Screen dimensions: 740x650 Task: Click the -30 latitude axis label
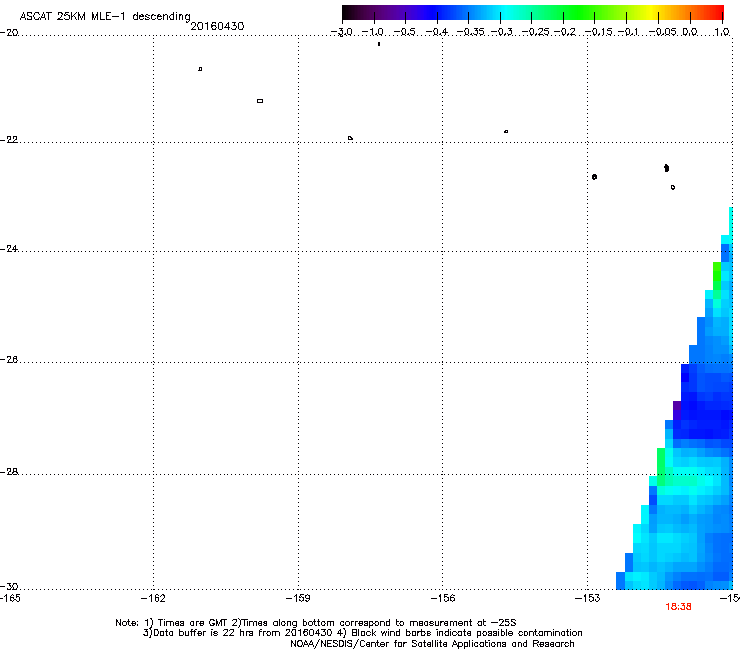(9, 586)
